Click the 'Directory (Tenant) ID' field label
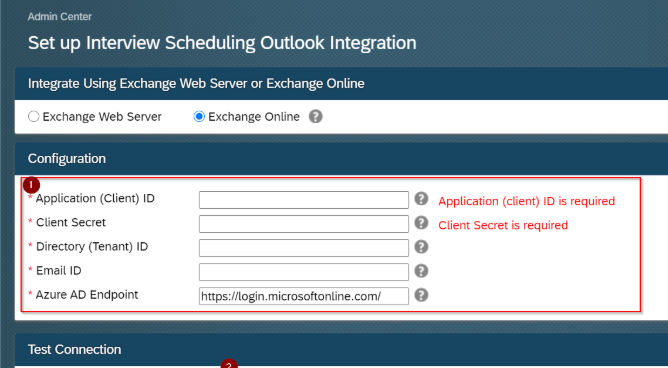 click(92, 247)
